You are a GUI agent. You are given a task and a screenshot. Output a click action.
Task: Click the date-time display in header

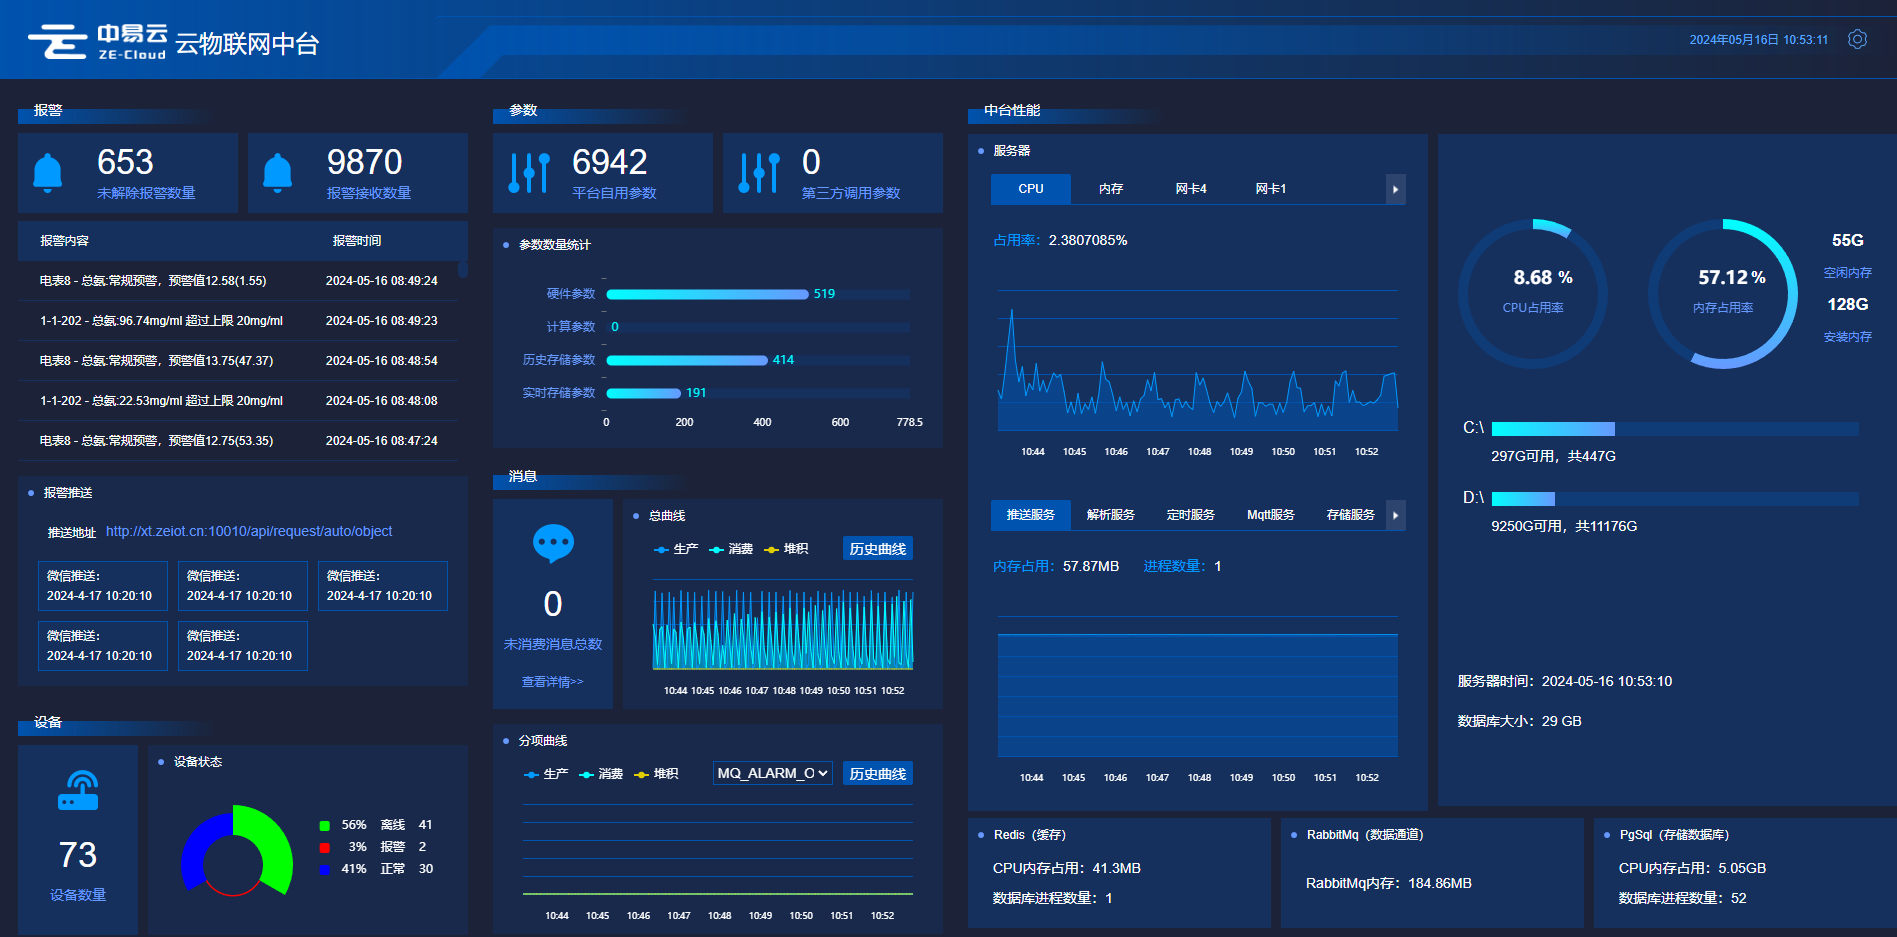click(x=1759, y=40)
